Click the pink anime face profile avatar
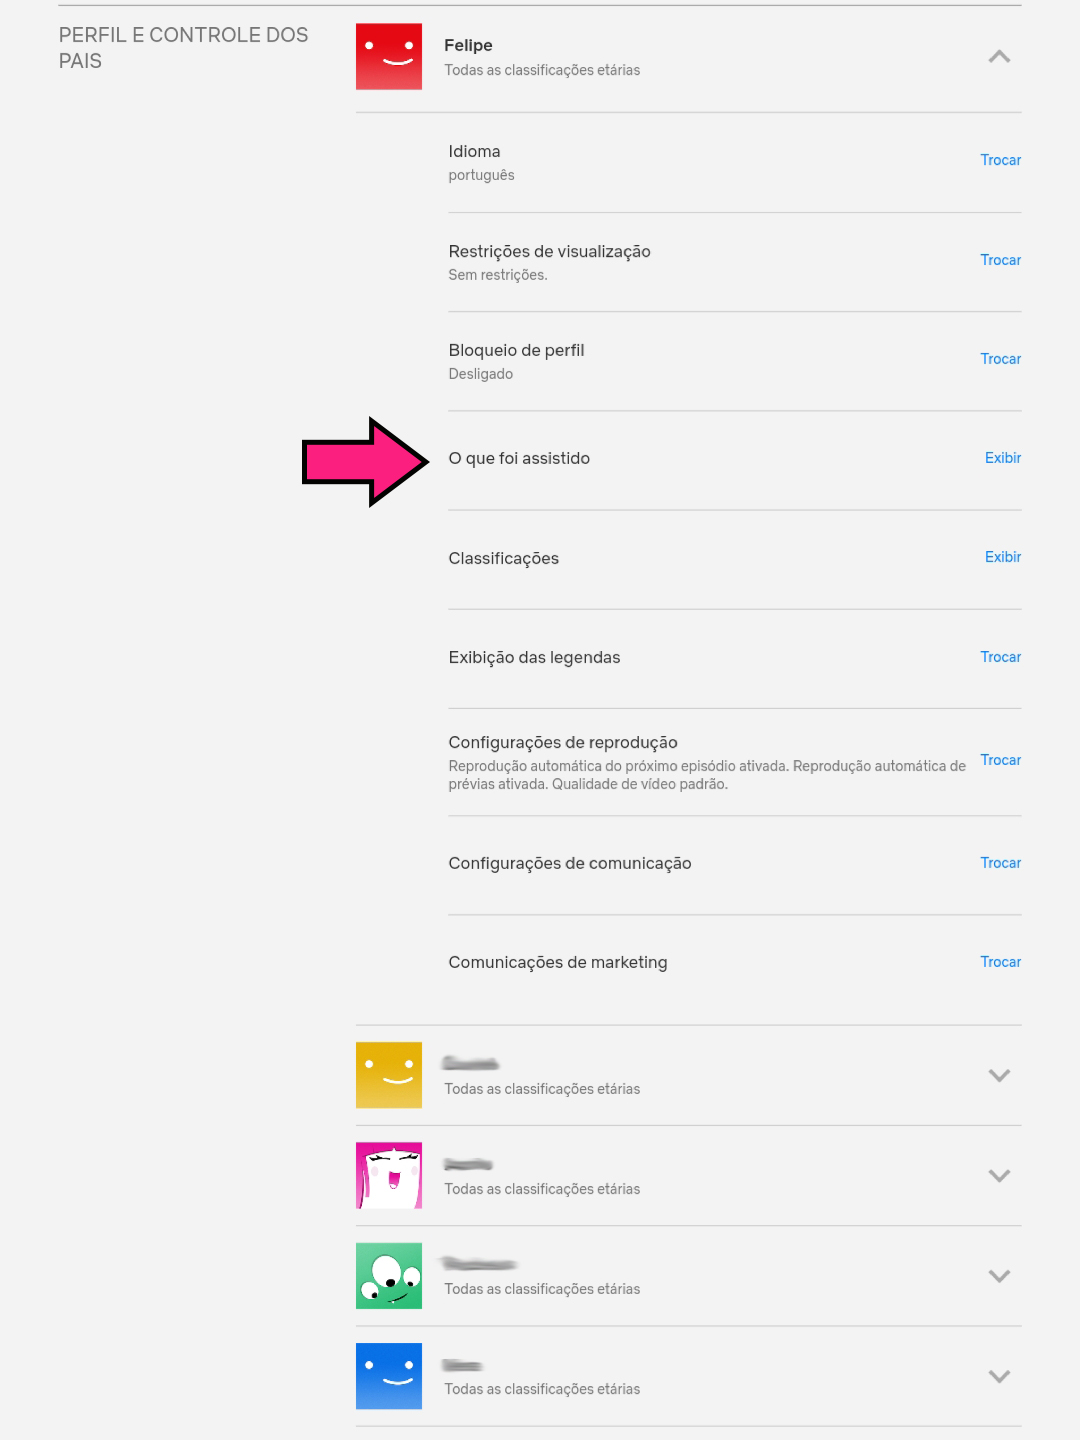 pyautogui.click(x=388, y=1175)
